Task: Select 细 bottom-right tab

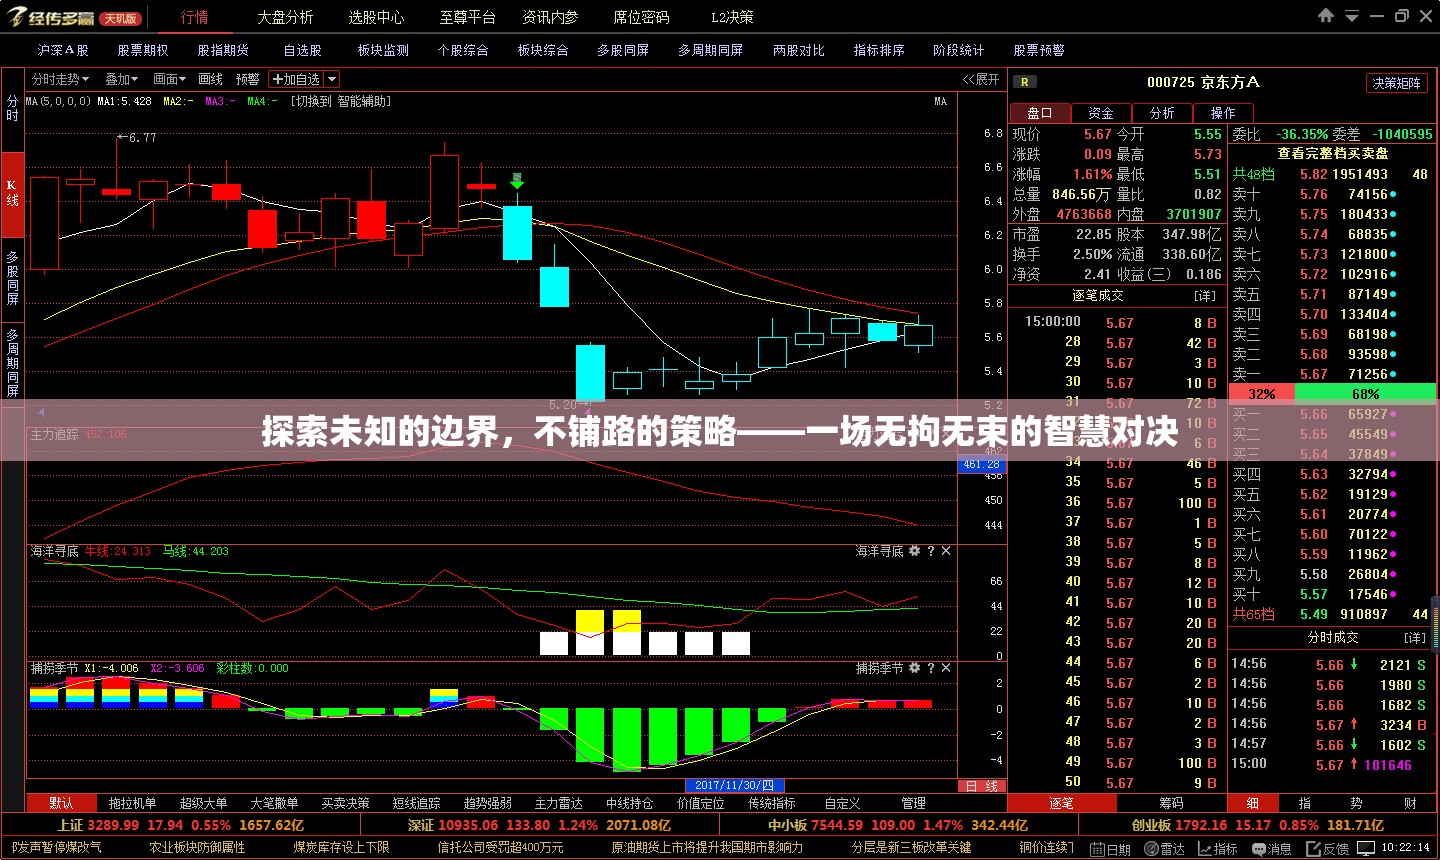Action: pos(1253,803)
